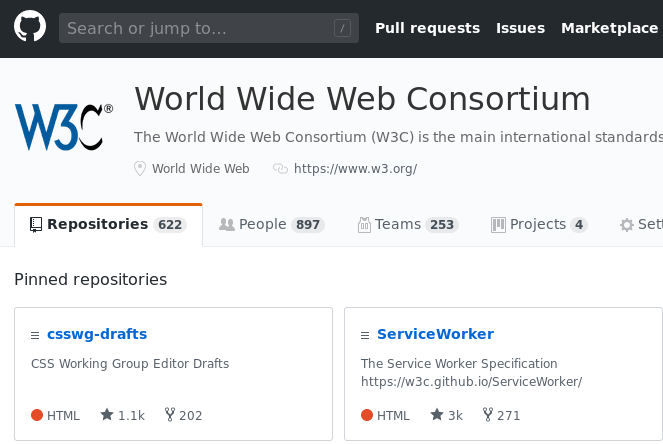This screenshot has width=663, height=444.
Task: Click the slash shortcut icon in search
Action: 342,29
